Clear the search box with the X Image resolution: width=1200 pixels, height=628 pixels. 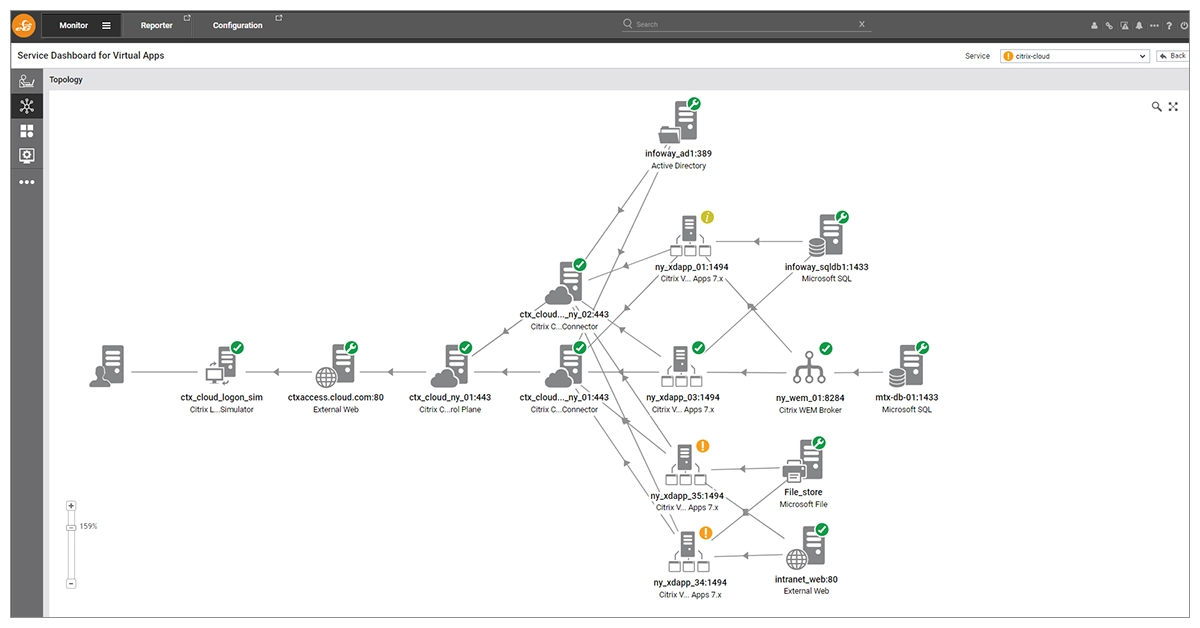(x=862, y=24)
